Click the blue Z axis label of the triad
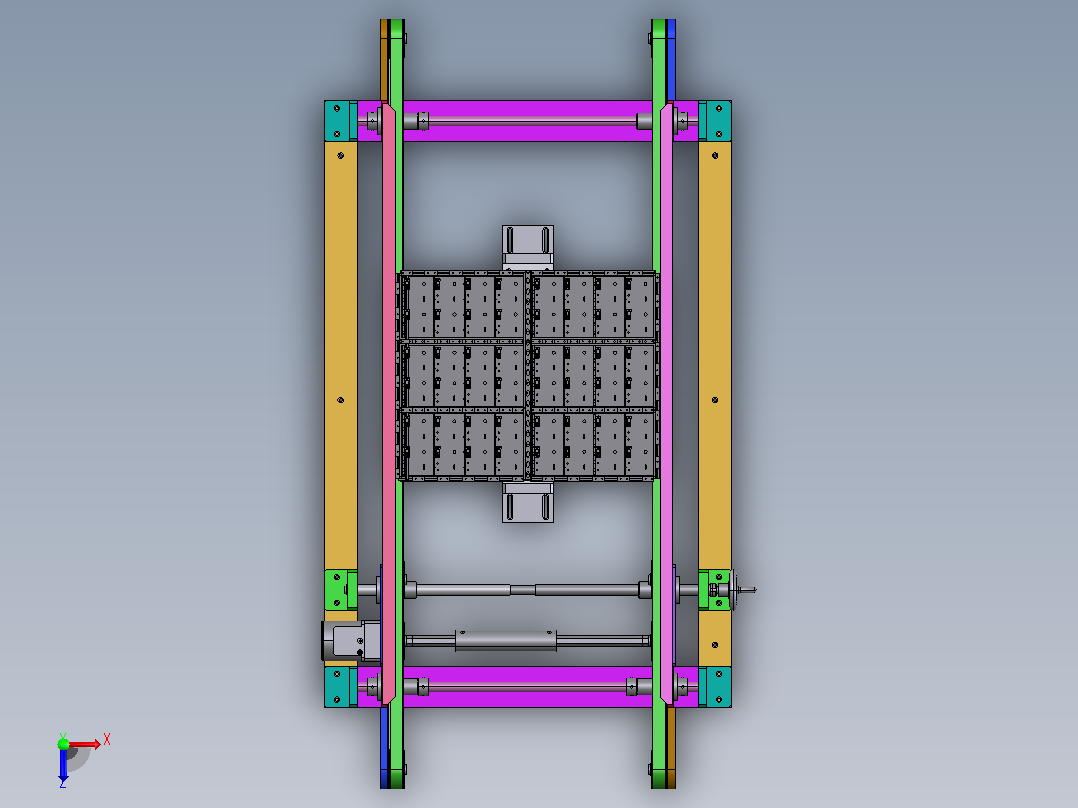Image resolution: width=1078 pixels, height=808 pixels. point(63,783)
